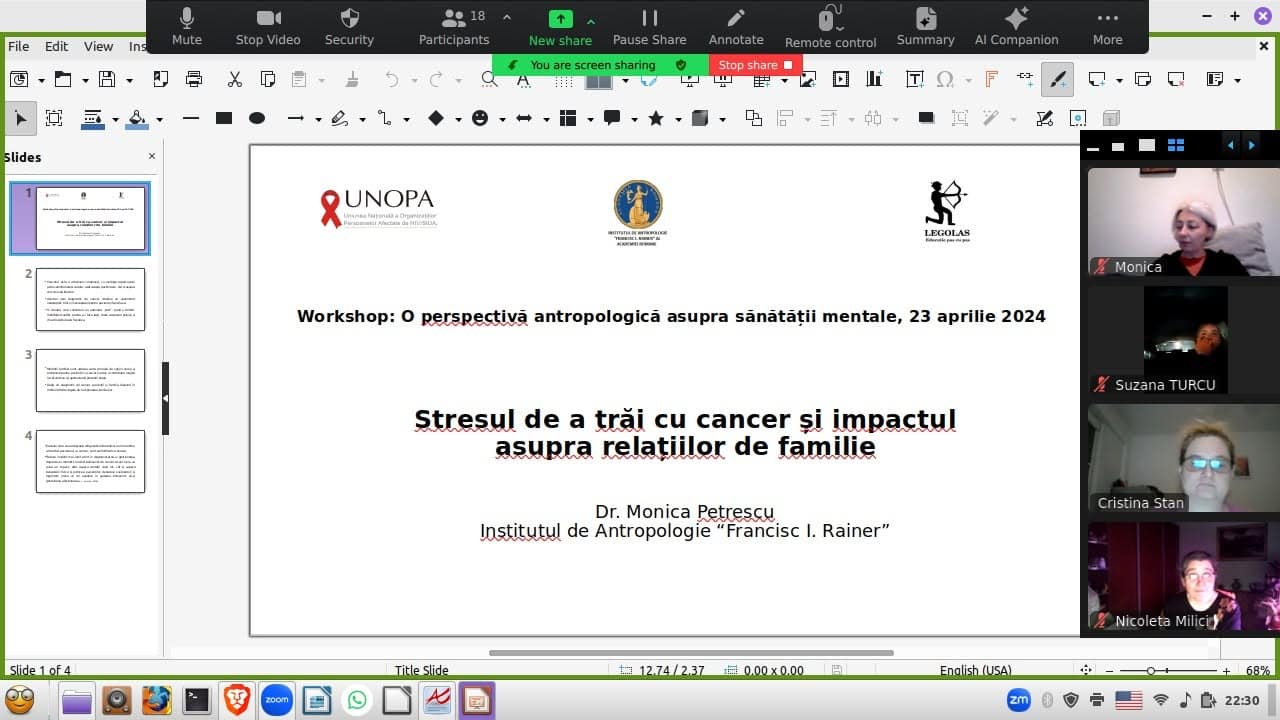
Task: Open More options in Zoom toolbar
Action: 1107,27
